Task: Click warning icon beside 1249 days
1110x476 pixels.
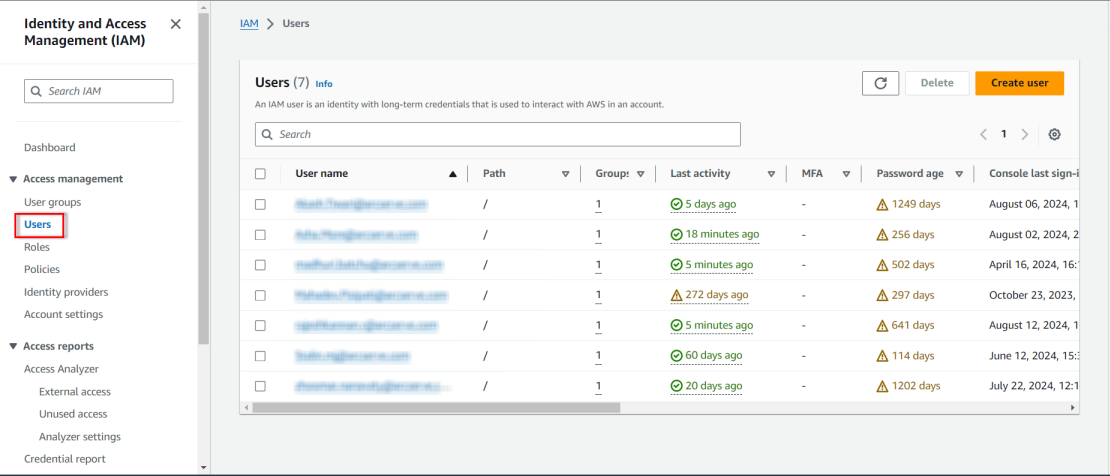Action: click(x=882, y=205)
